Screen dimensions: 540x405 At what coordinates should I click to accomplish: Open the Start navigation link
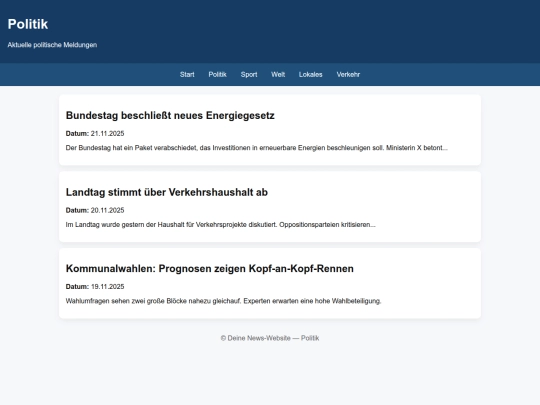coord(187,74)
